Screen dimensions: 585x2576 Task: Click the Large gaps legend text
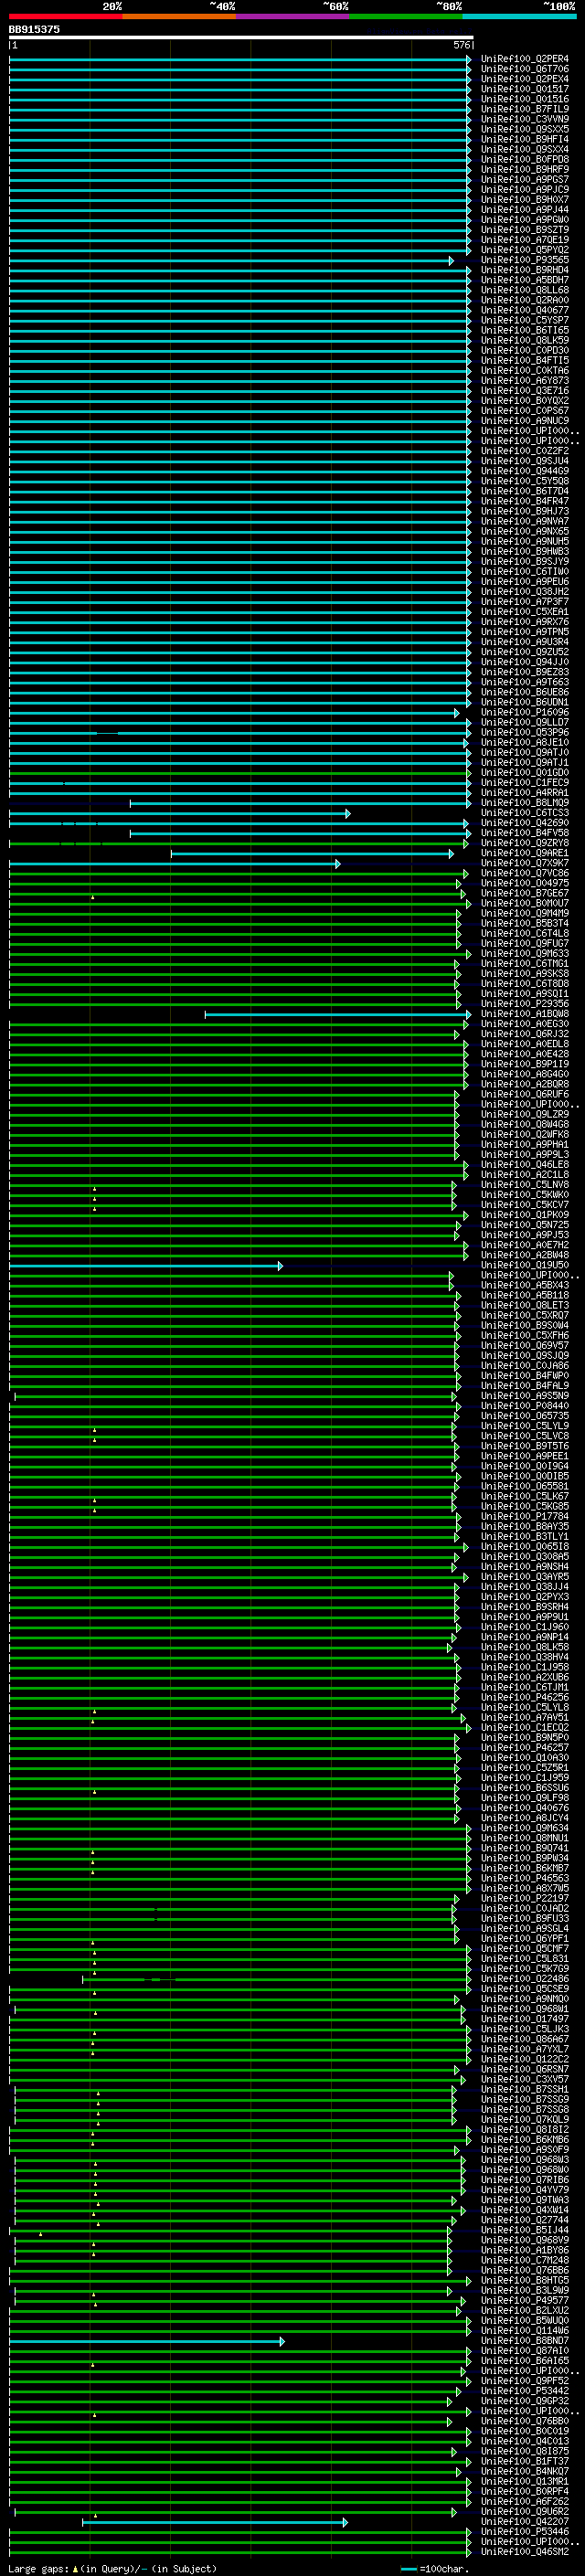(x=112, y=2569)
